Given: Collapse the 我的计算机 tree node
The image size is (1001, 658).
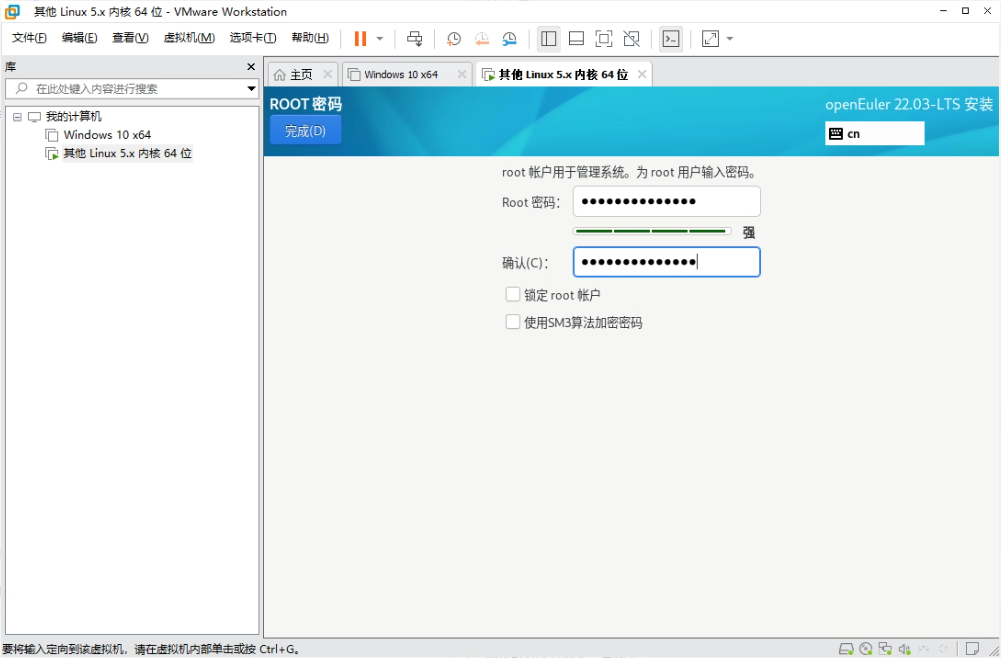Looking at the screenshot, I should [17, 117].
